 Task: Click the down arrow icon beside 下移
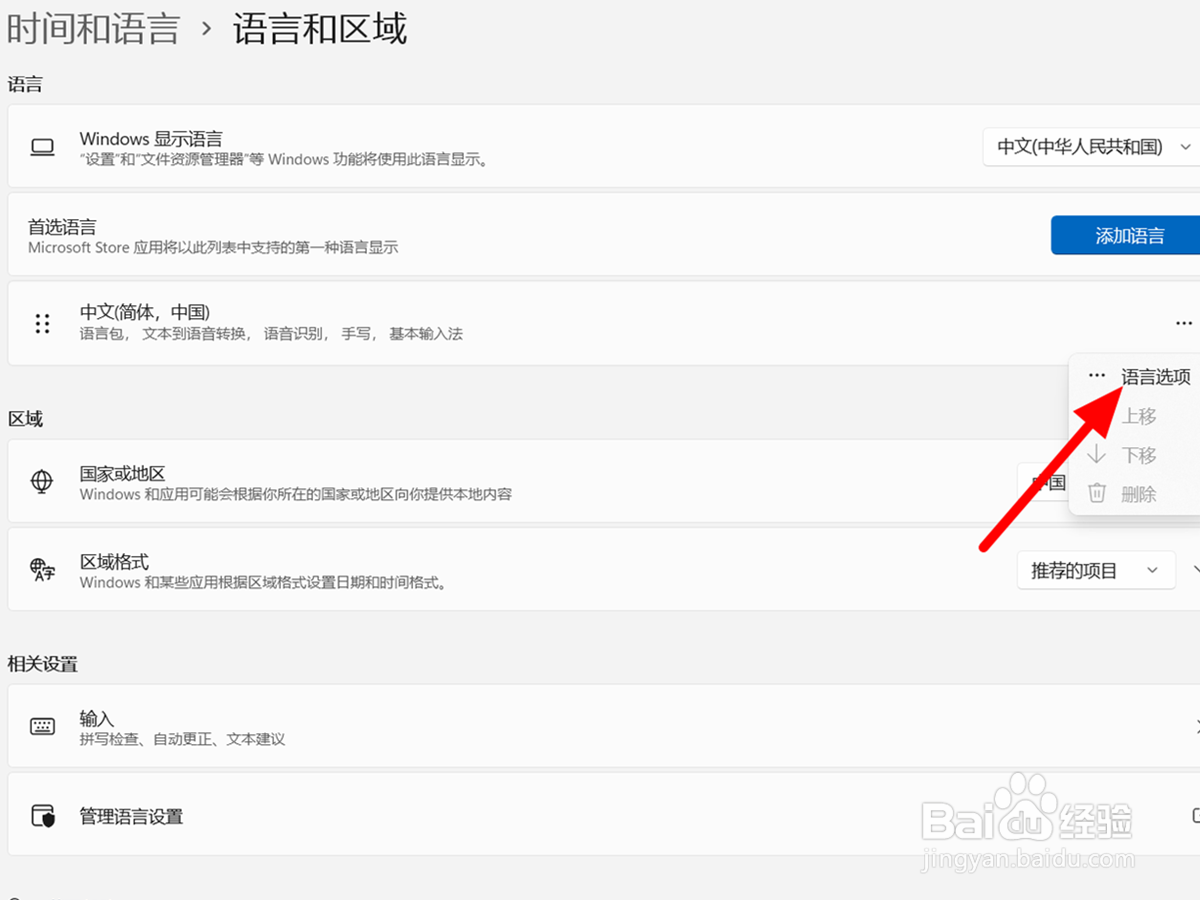point(1096,454)
